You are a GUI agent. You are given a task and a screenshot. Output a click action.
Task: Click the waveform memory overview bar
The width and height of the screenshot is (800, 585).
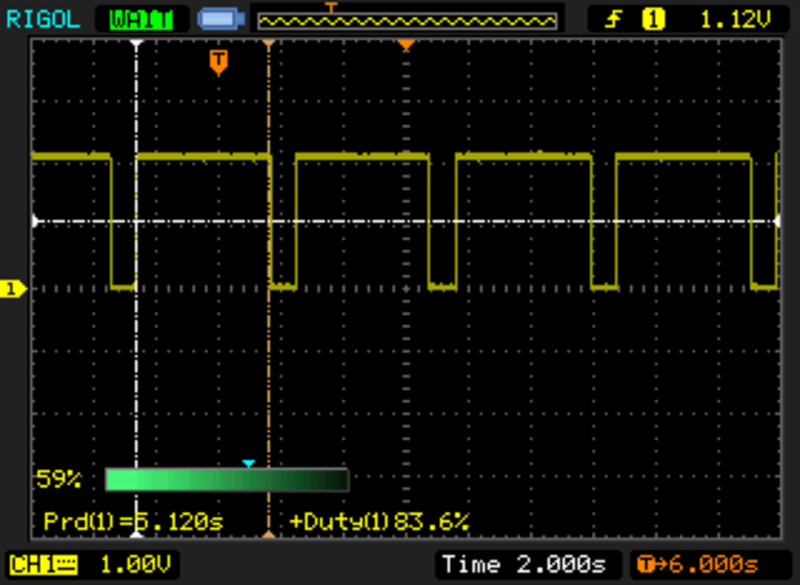pos(406,20)
